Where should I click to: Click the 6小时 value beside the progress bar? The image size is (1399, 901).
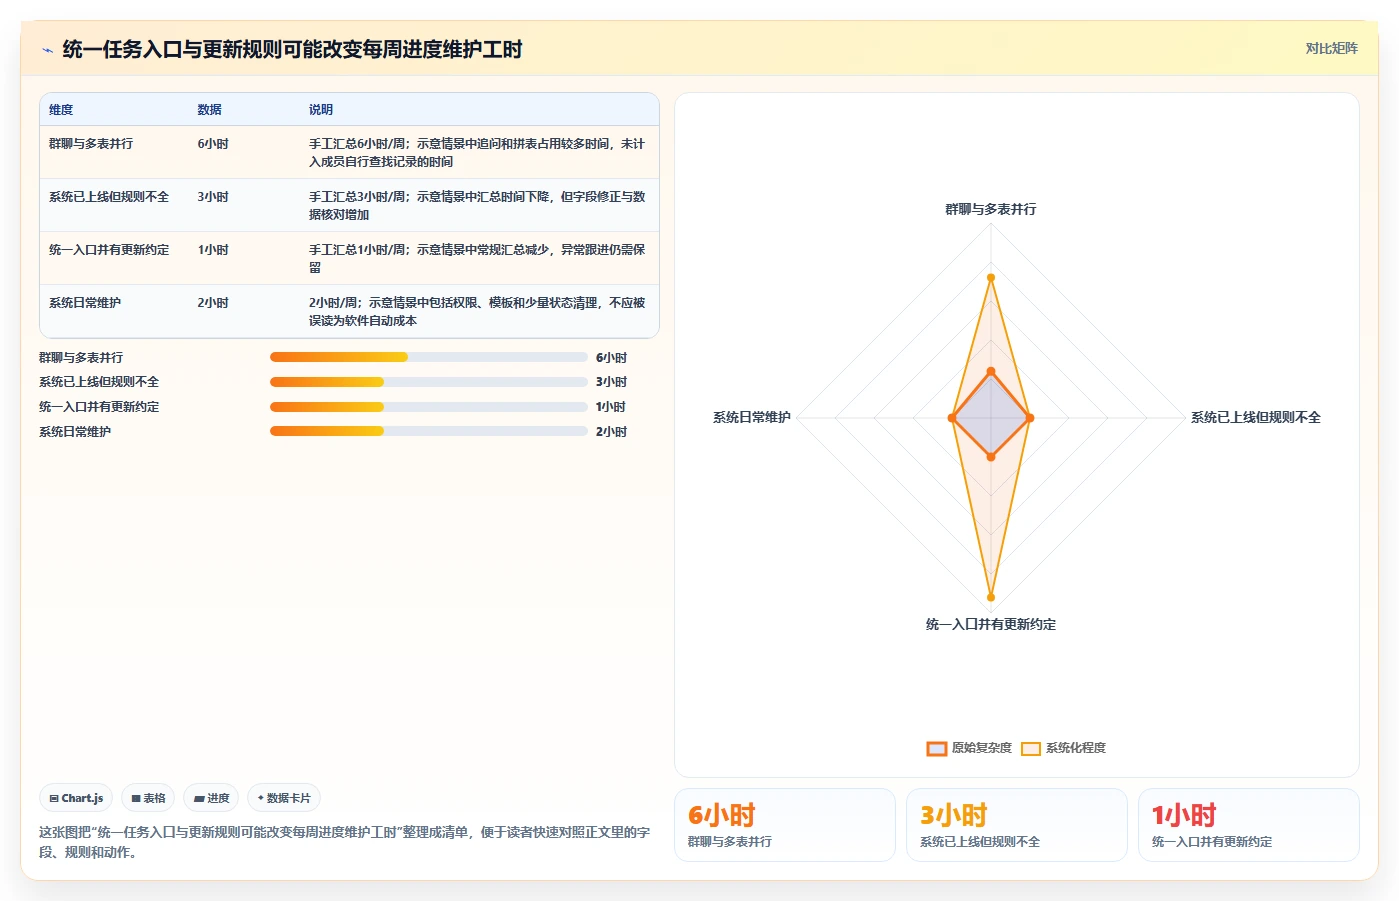(611, 357)
